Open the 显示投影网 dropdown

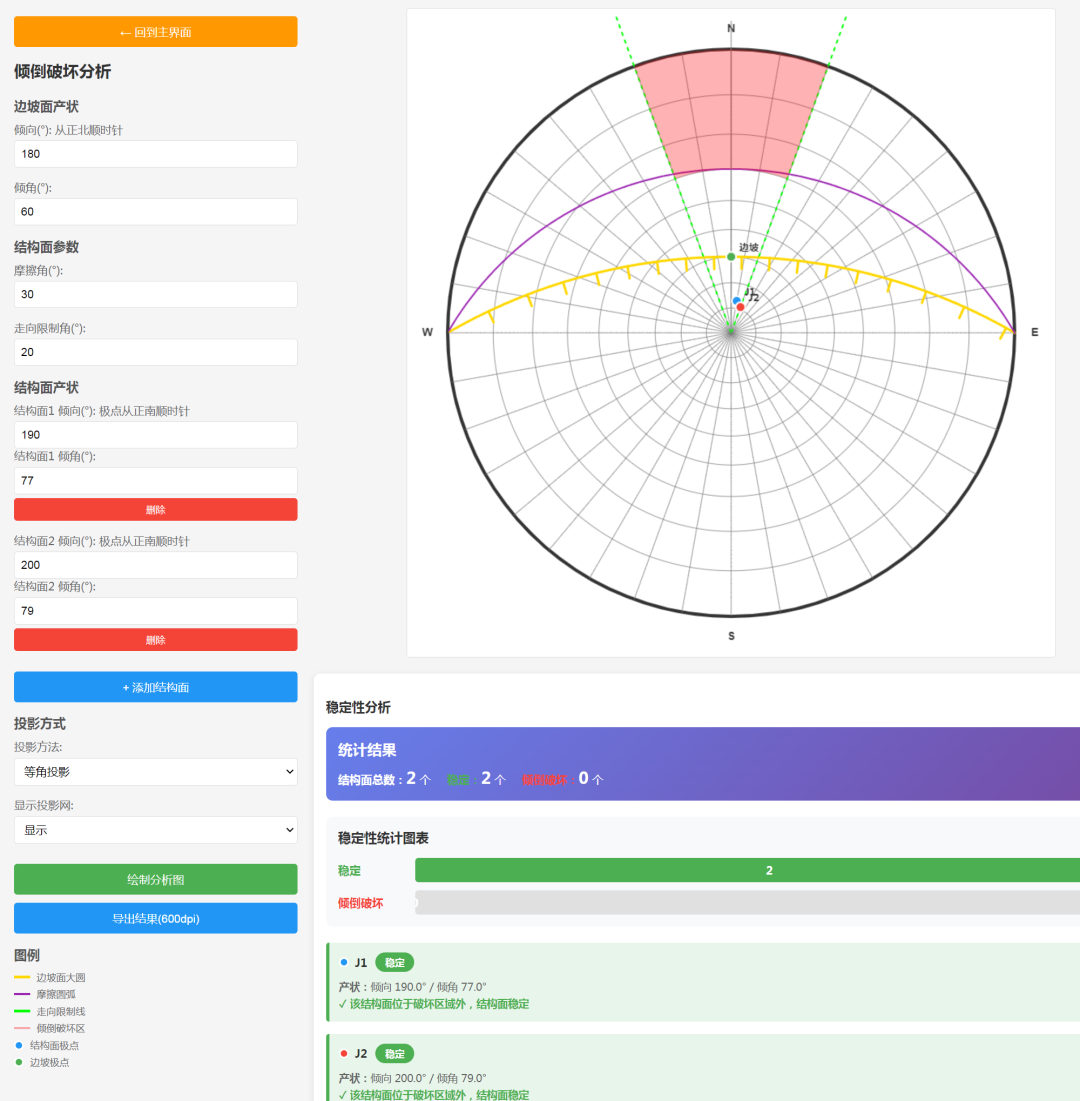click(156, 830)
